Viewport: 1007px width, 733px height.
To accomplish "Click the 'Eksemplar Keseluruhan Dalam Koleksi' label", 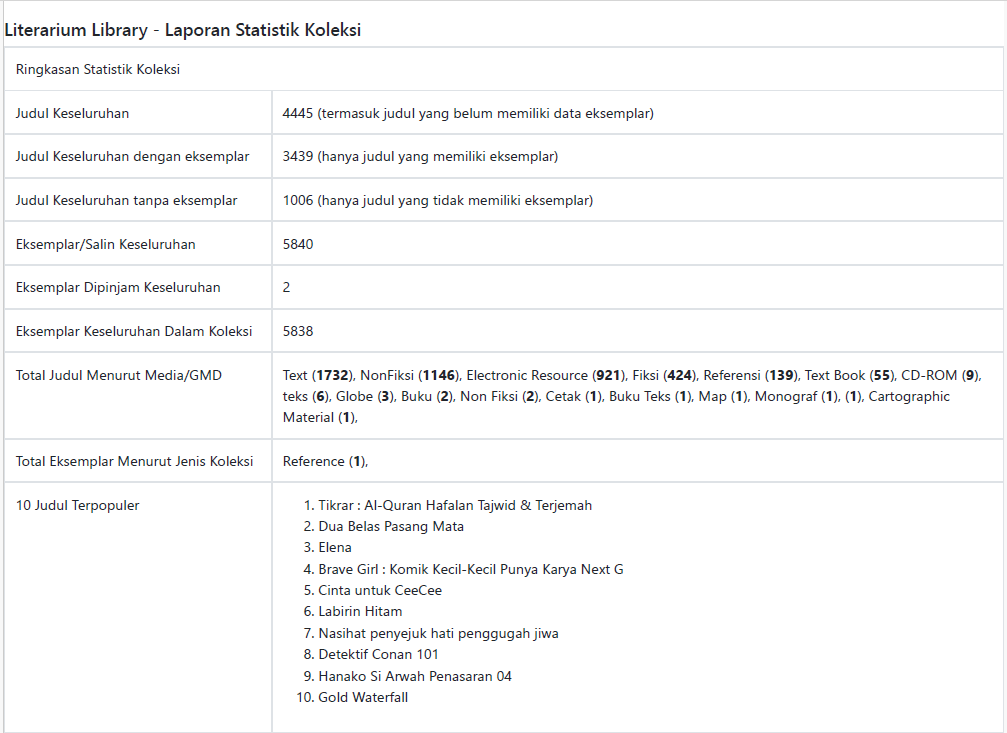I will pos(134,331).
